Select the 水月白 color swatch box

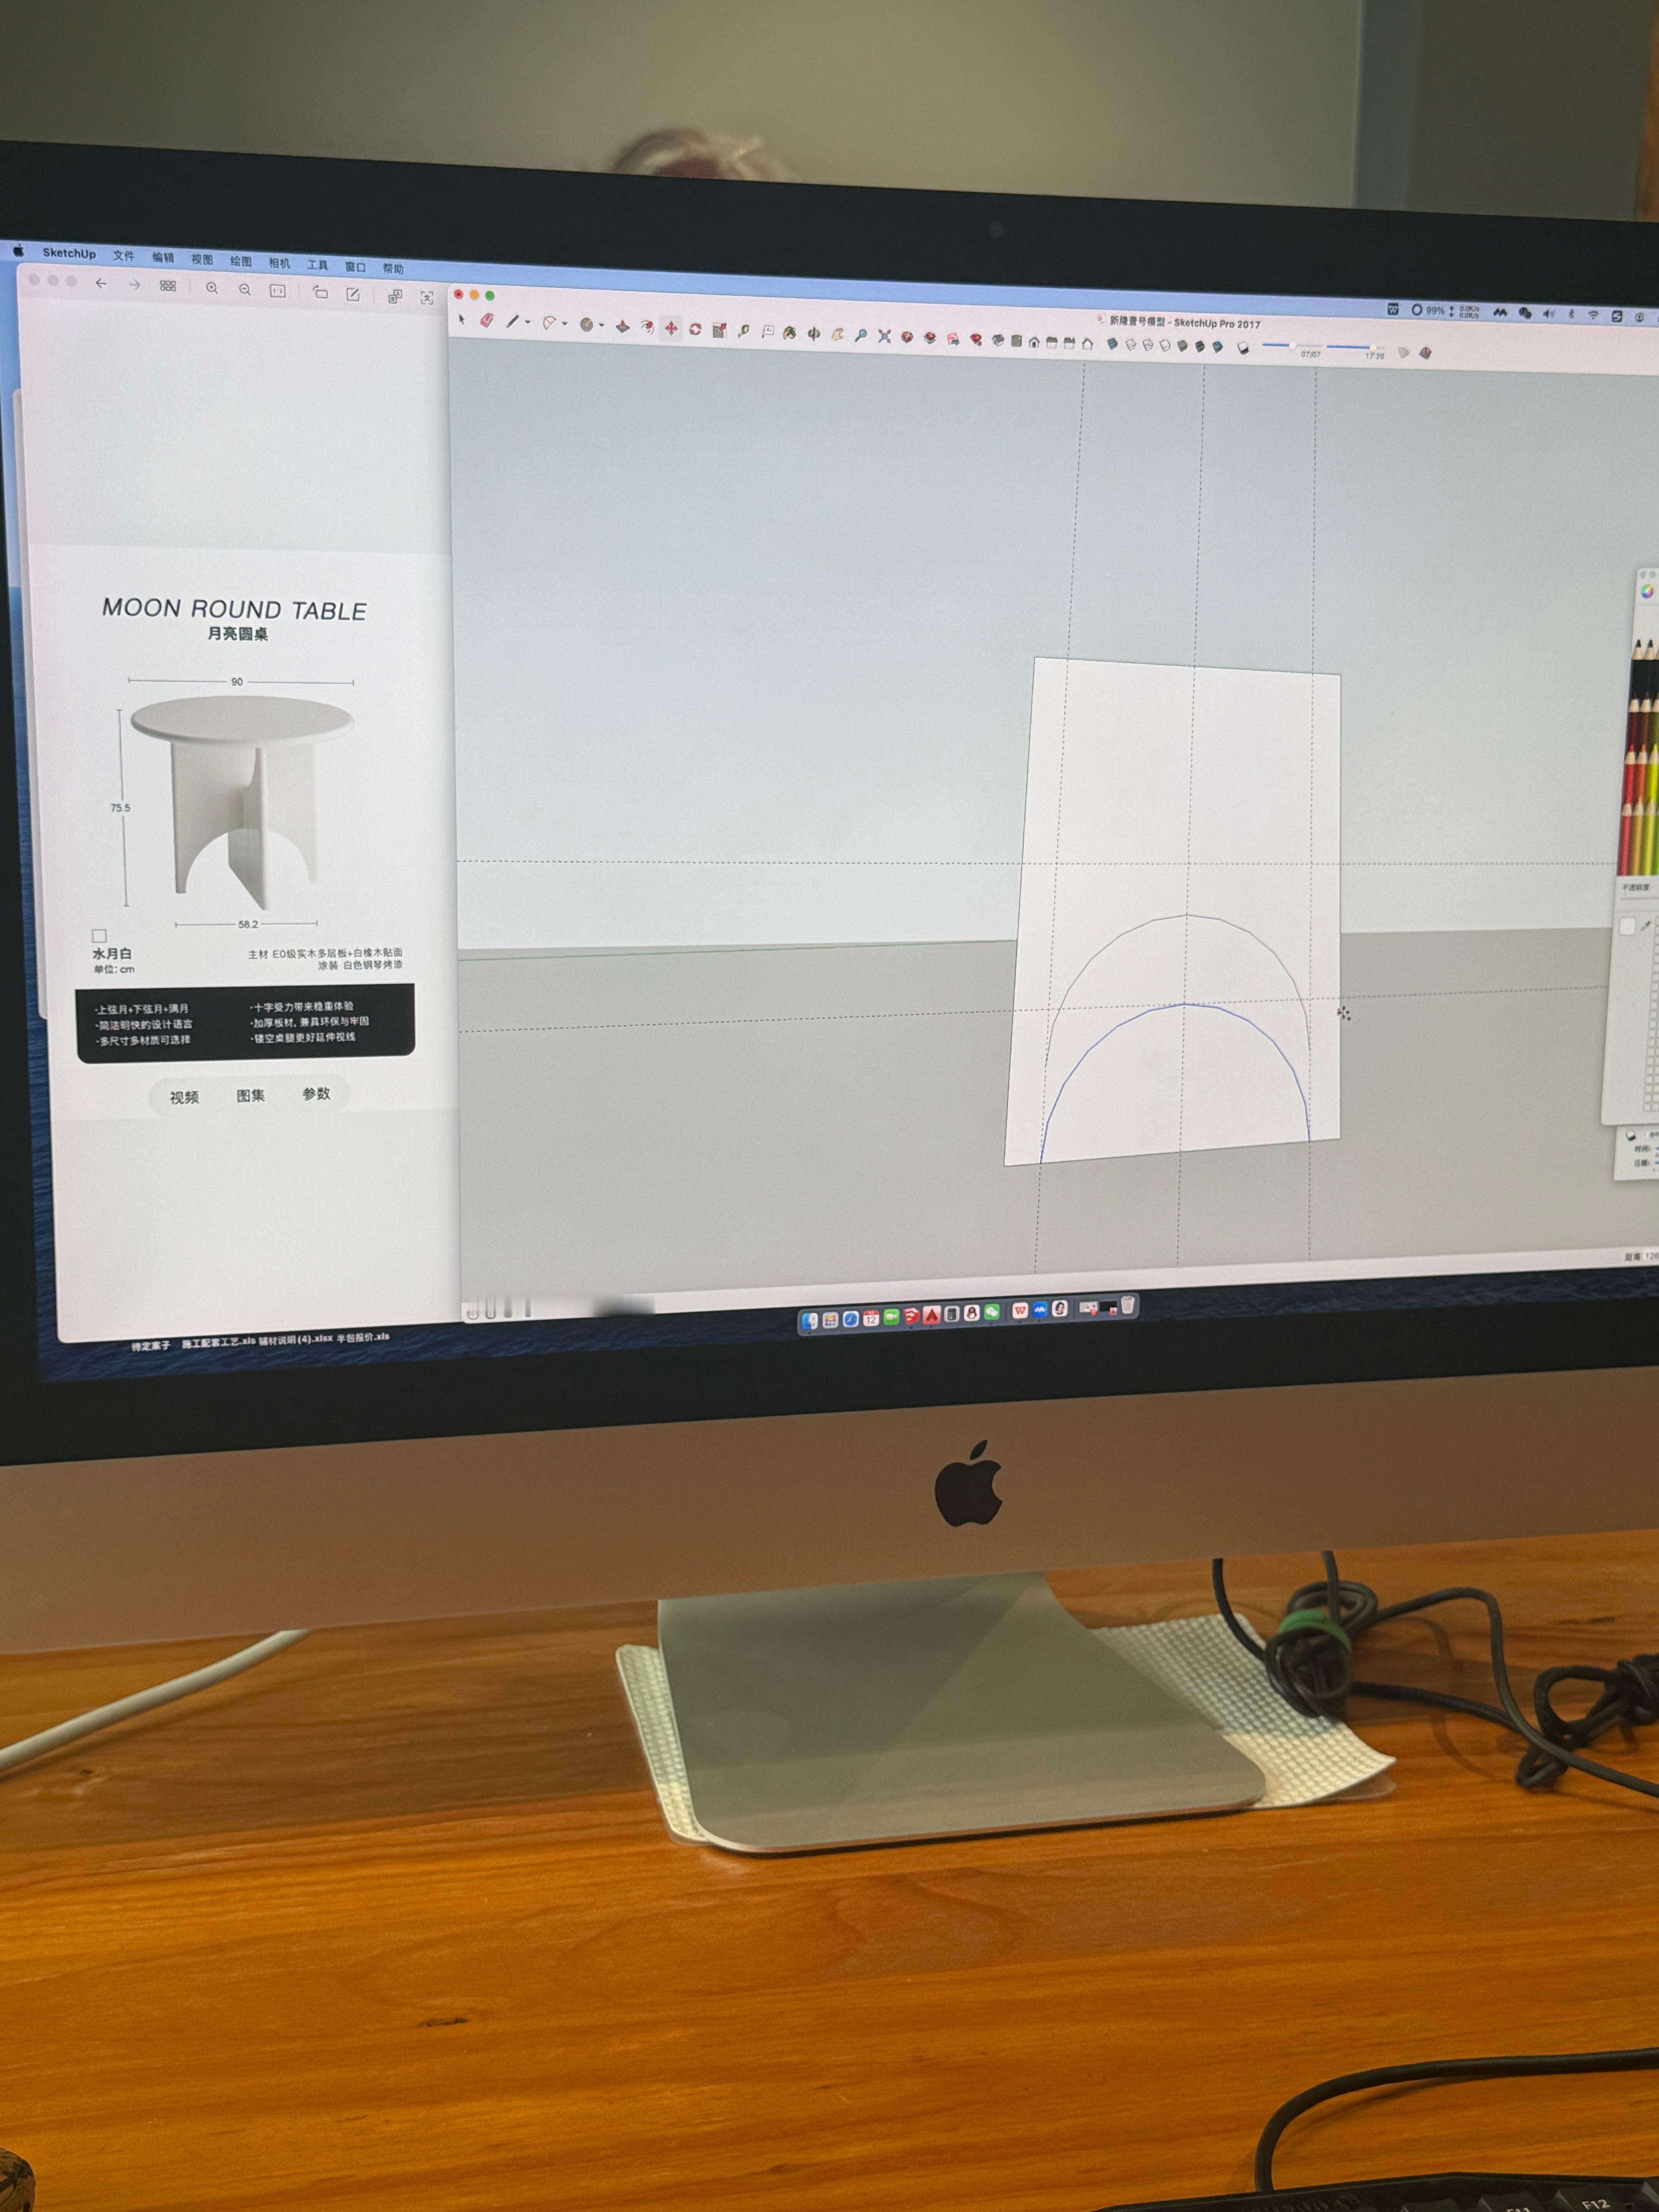tap(99, 936)
